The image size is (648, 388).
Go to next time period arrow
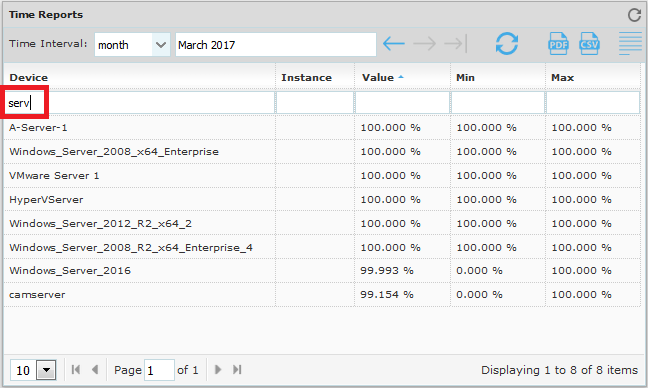coord(424,44)
